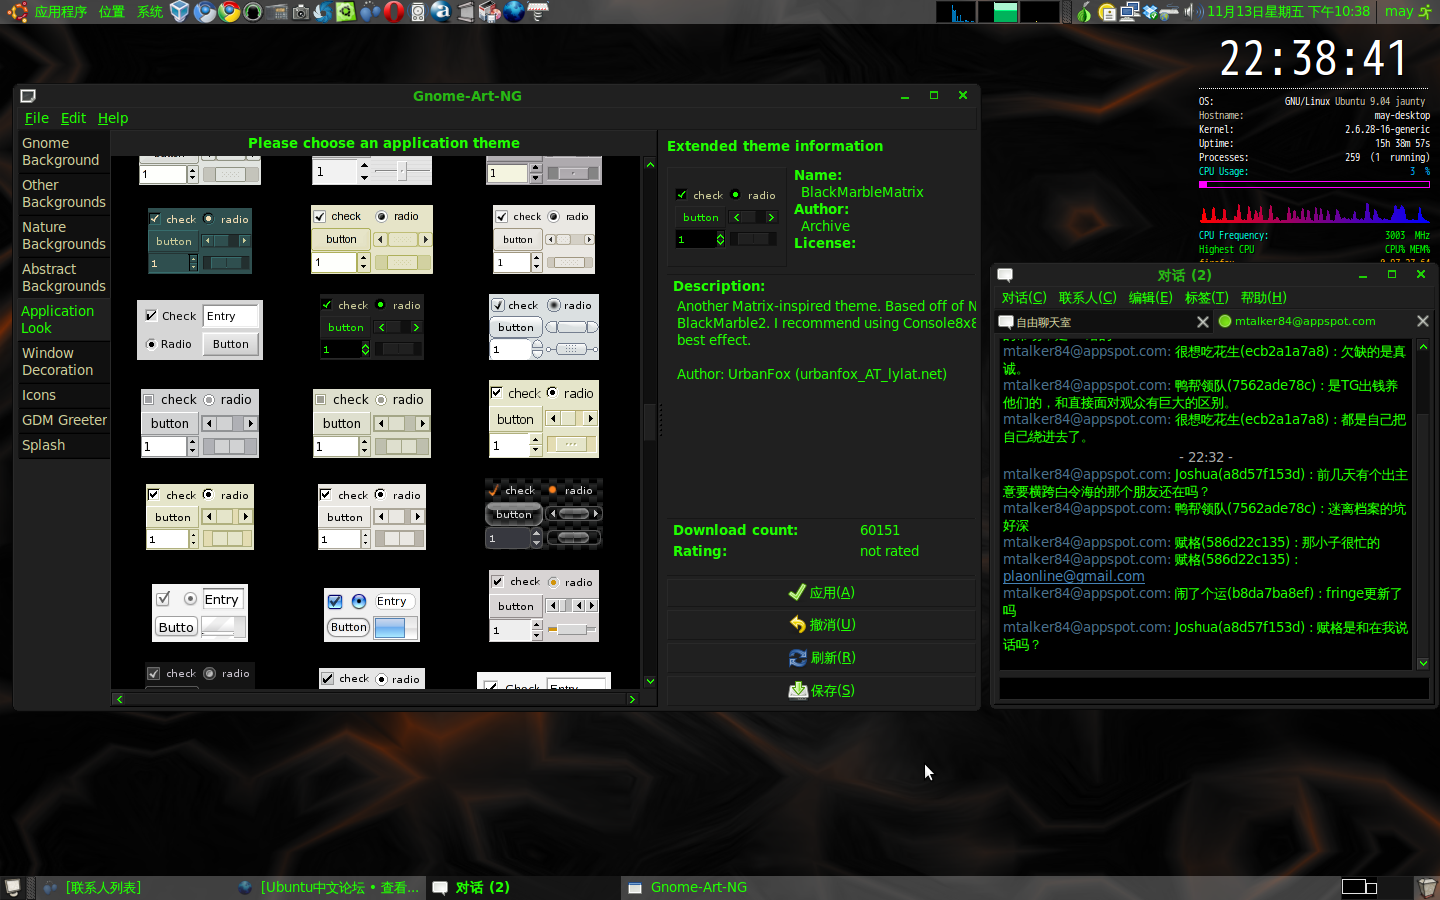This screenshot has width=1440, height=900.
Task: Launch the radio application icon
Action: pos(277,12)
